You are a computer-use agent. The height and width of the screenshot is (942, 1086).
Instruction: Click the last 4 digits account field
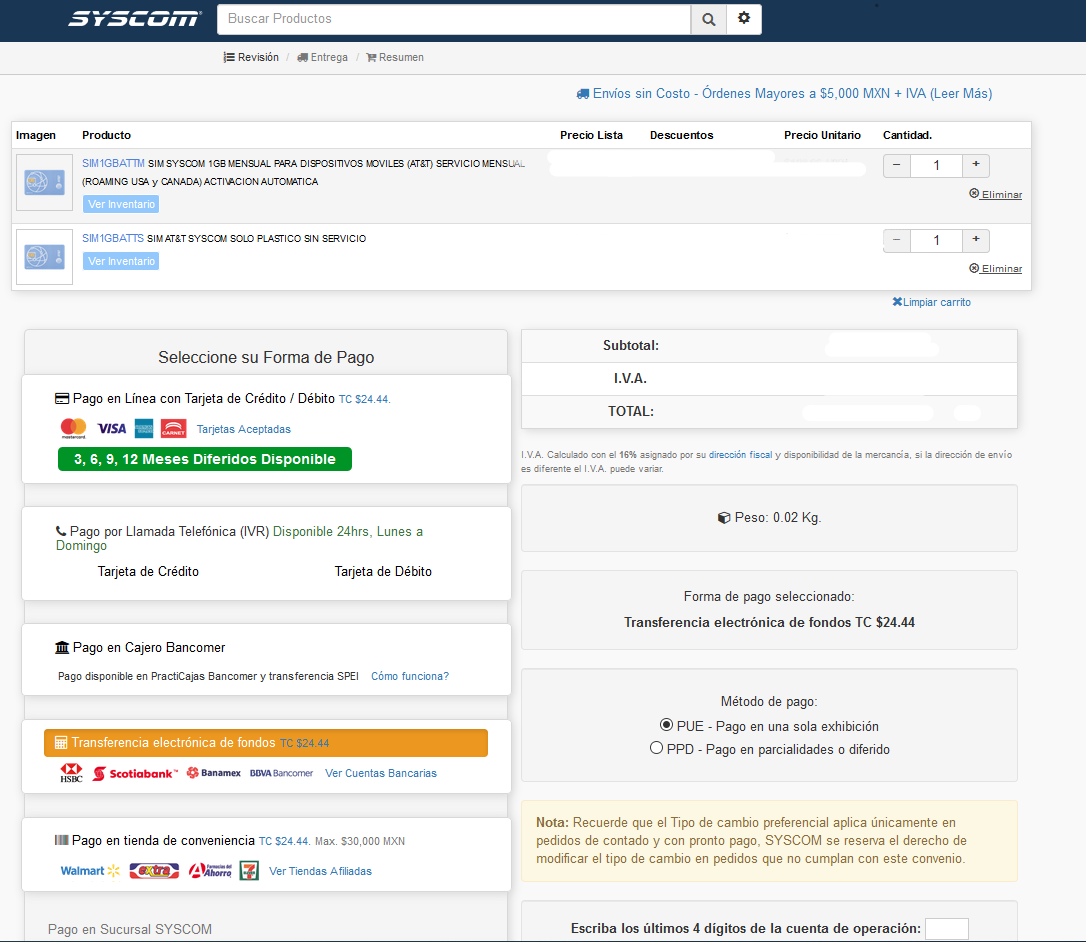pyautogui.click(x=947, y=929)
